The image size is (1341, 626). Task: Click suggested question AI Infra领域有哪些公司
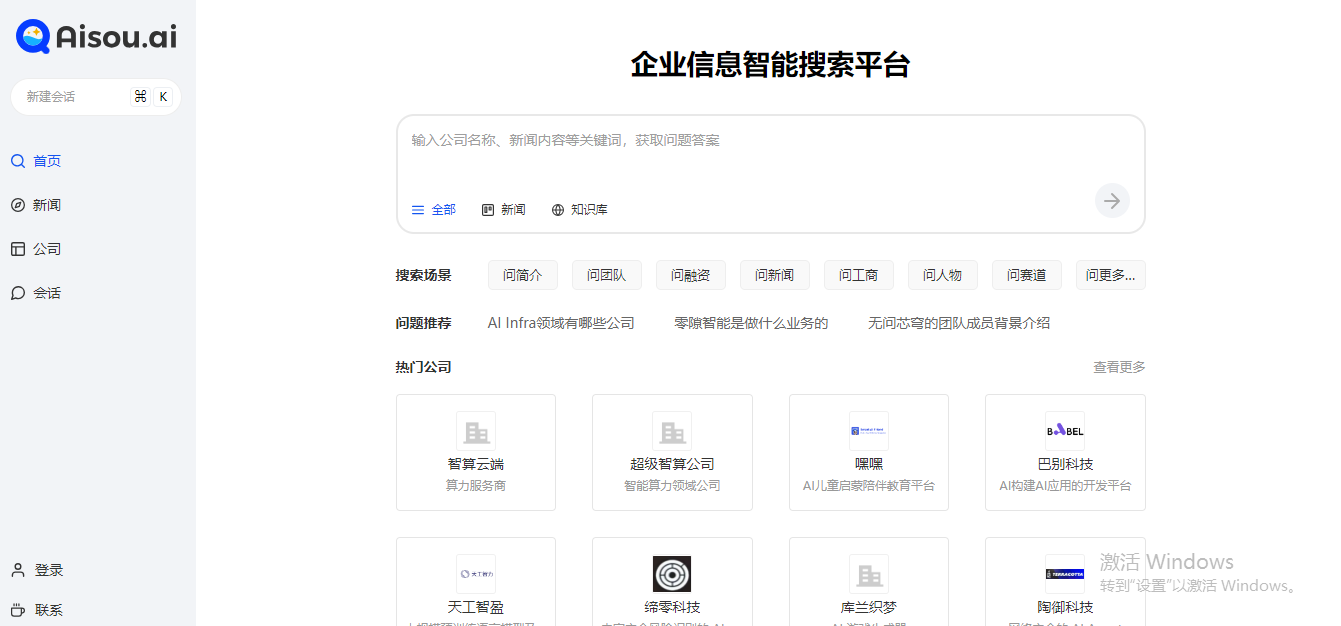(x=561, y=323)
